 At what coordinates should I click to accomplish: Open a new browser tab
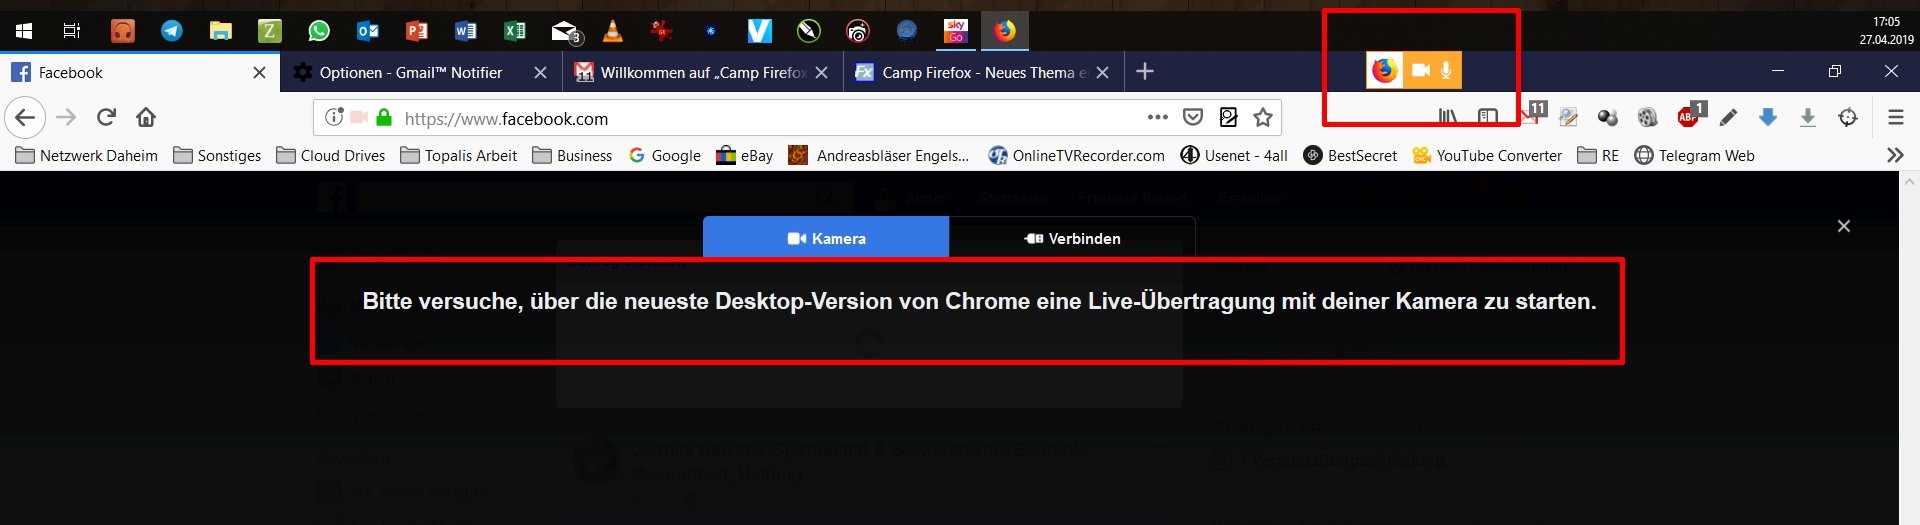tap(1145, 71)
